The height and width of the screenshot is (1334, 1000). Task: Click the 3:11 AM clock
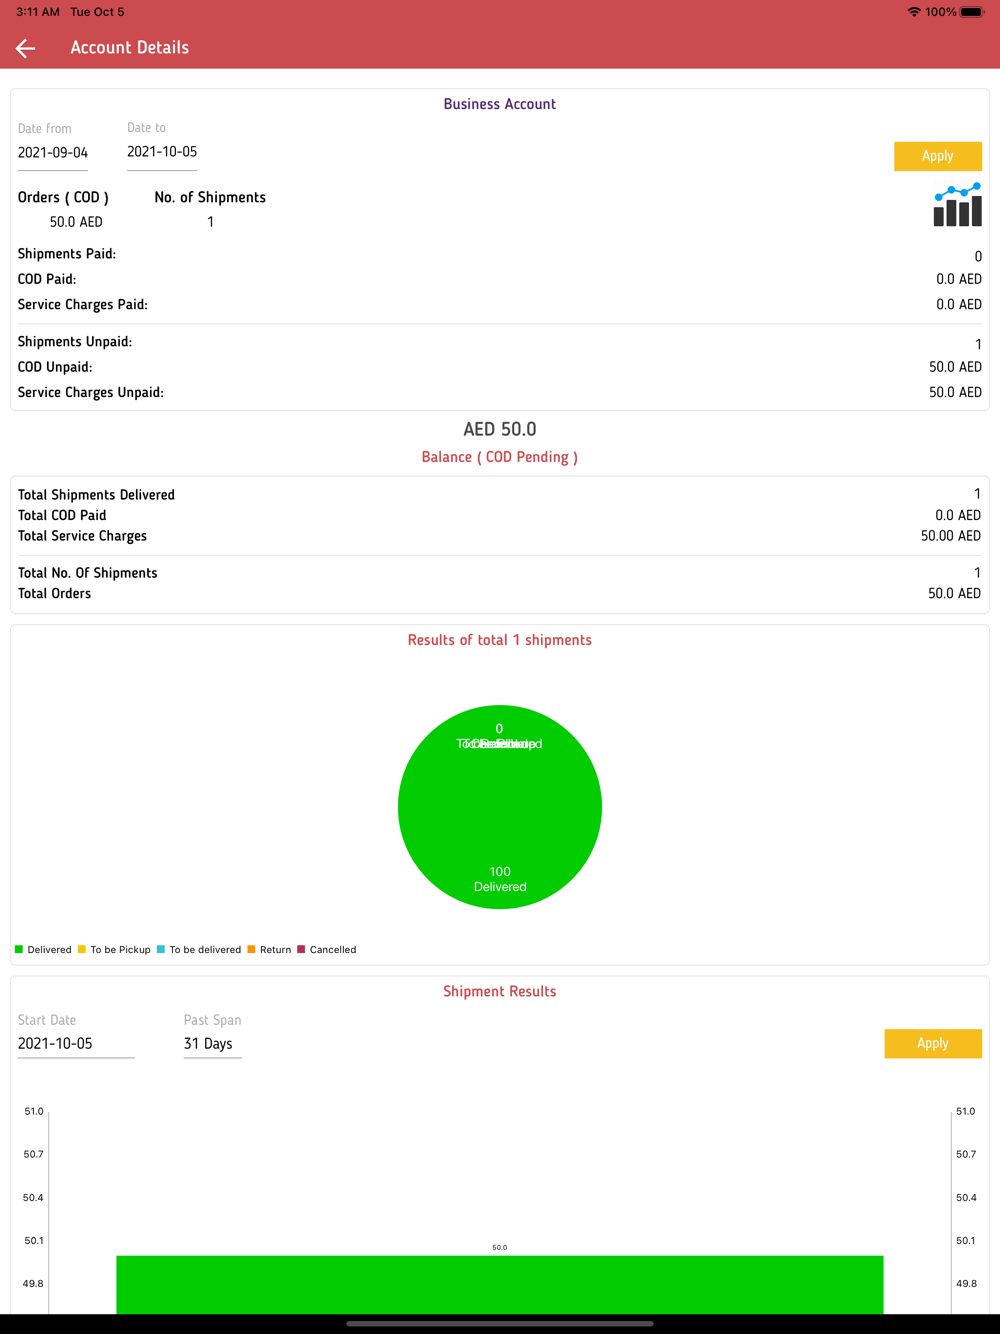38,12
